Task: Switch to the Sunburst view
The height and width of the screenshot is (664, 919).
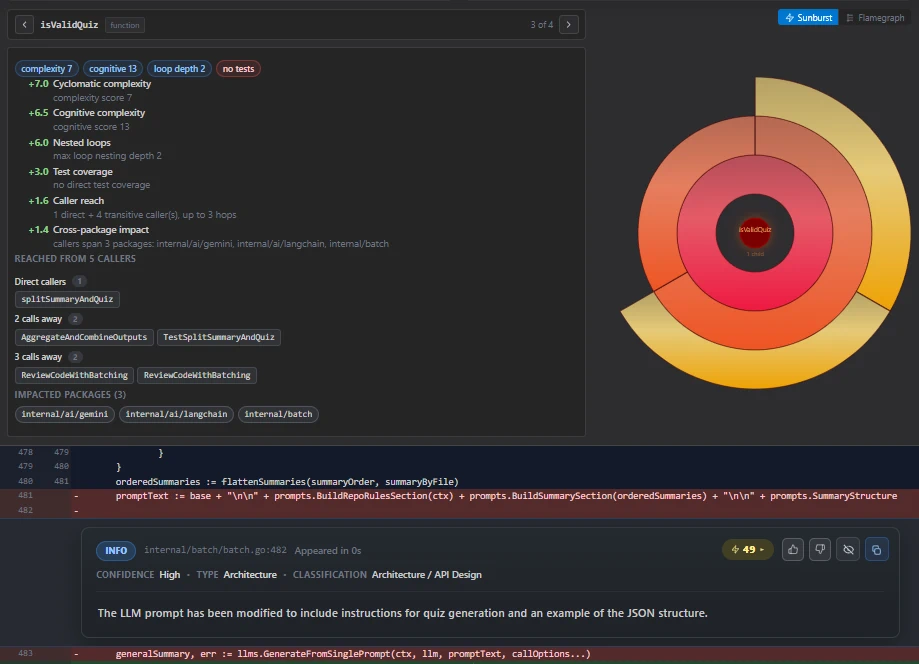Action: pyautogui.click(x=808, y=18)
